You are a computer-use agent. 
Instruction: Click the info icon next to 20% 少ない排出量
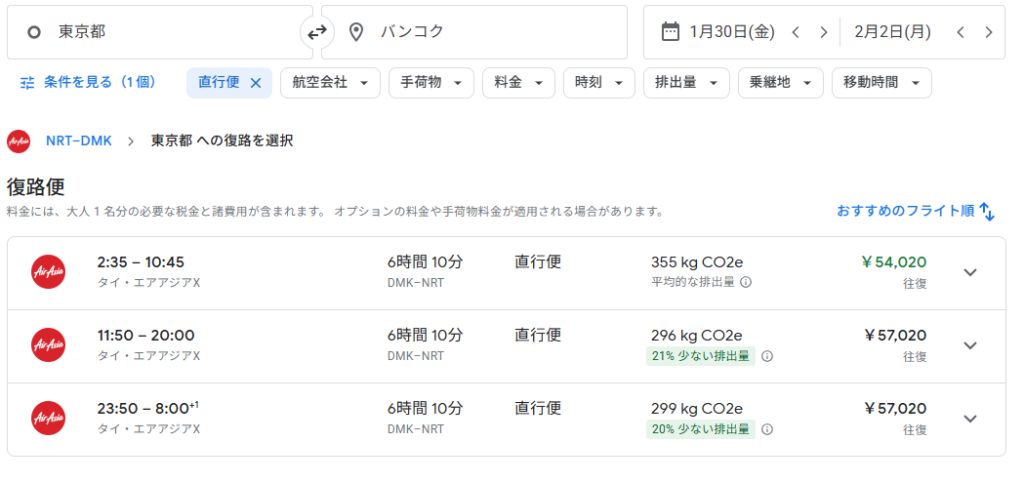point(767,429)
